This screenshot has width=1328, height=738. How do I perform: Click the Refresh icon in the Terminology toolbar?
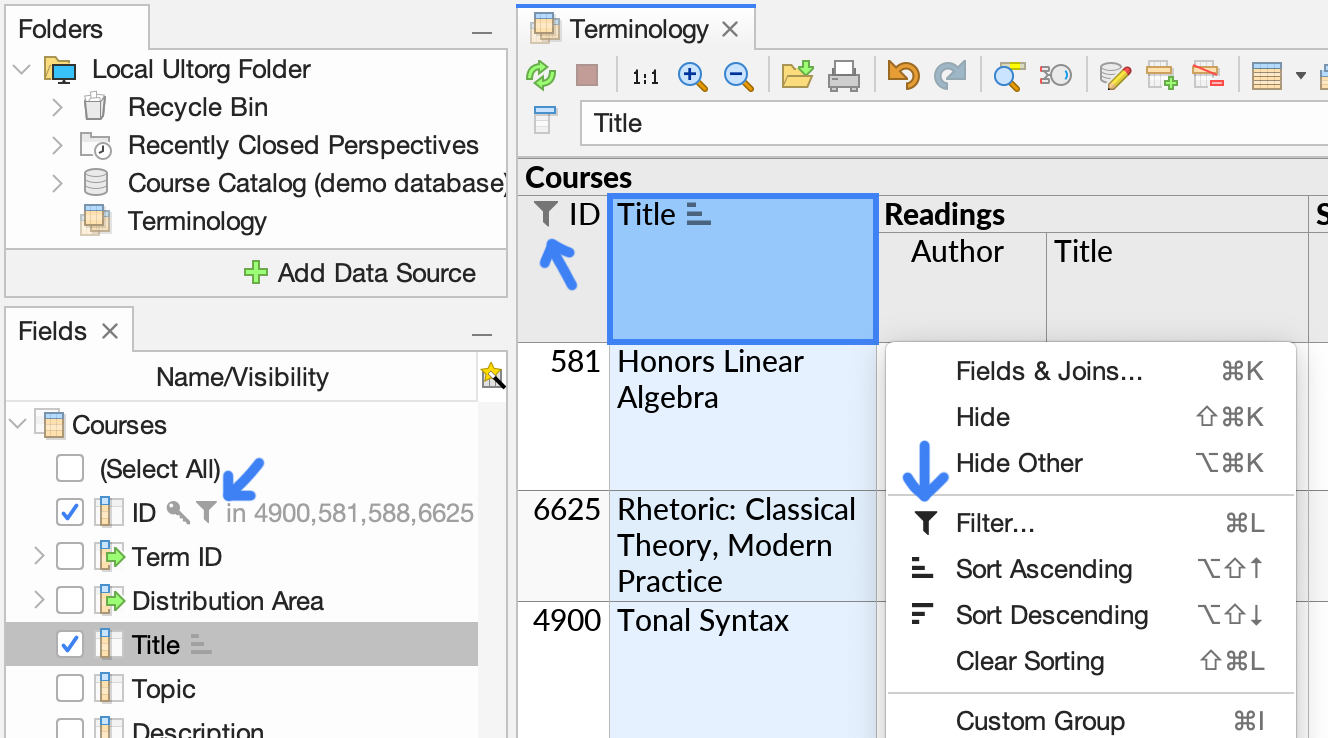pyautogui.click(x=541, y=74)
